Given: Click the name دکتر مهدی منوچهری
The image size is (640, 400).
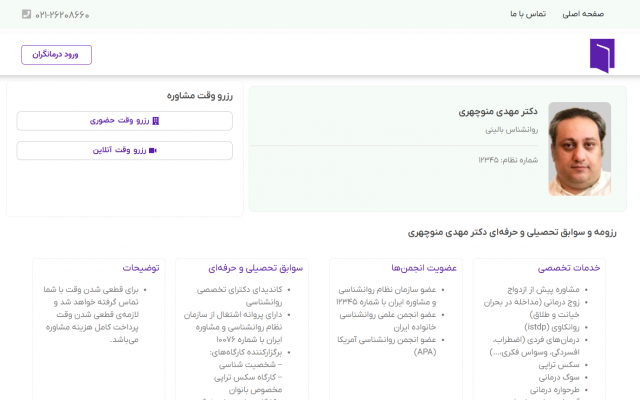Looking at the screenshot, I should click(498, 111).
